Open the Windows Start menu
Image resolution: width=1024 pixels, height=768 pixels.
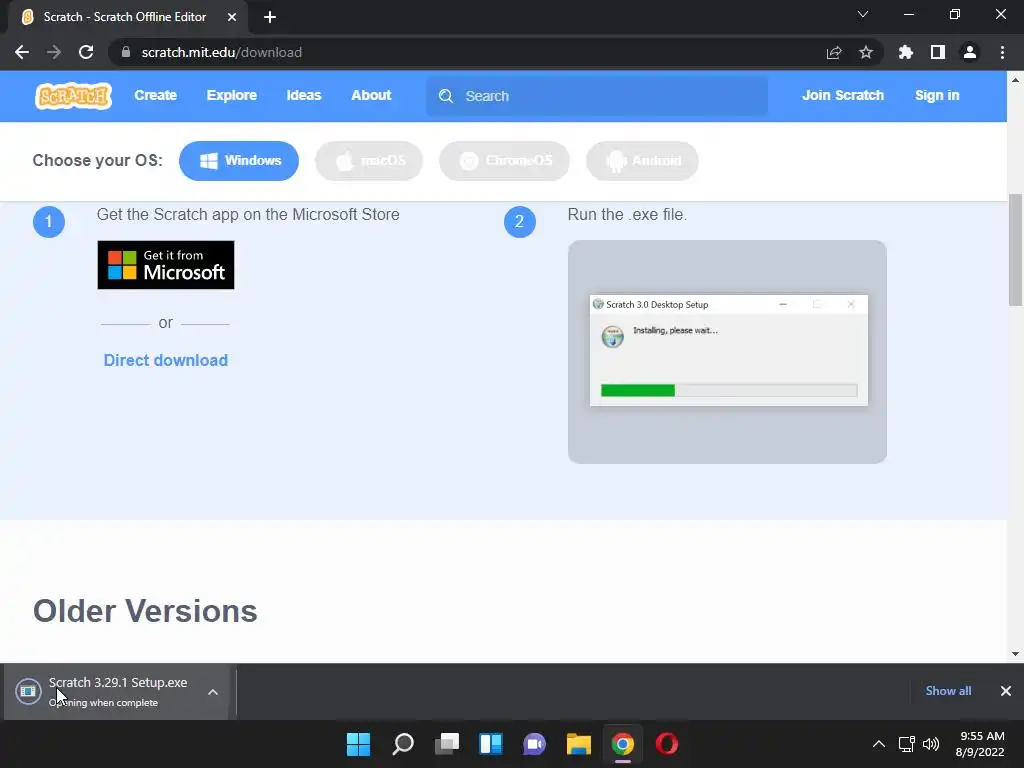(x=359, y=744)
